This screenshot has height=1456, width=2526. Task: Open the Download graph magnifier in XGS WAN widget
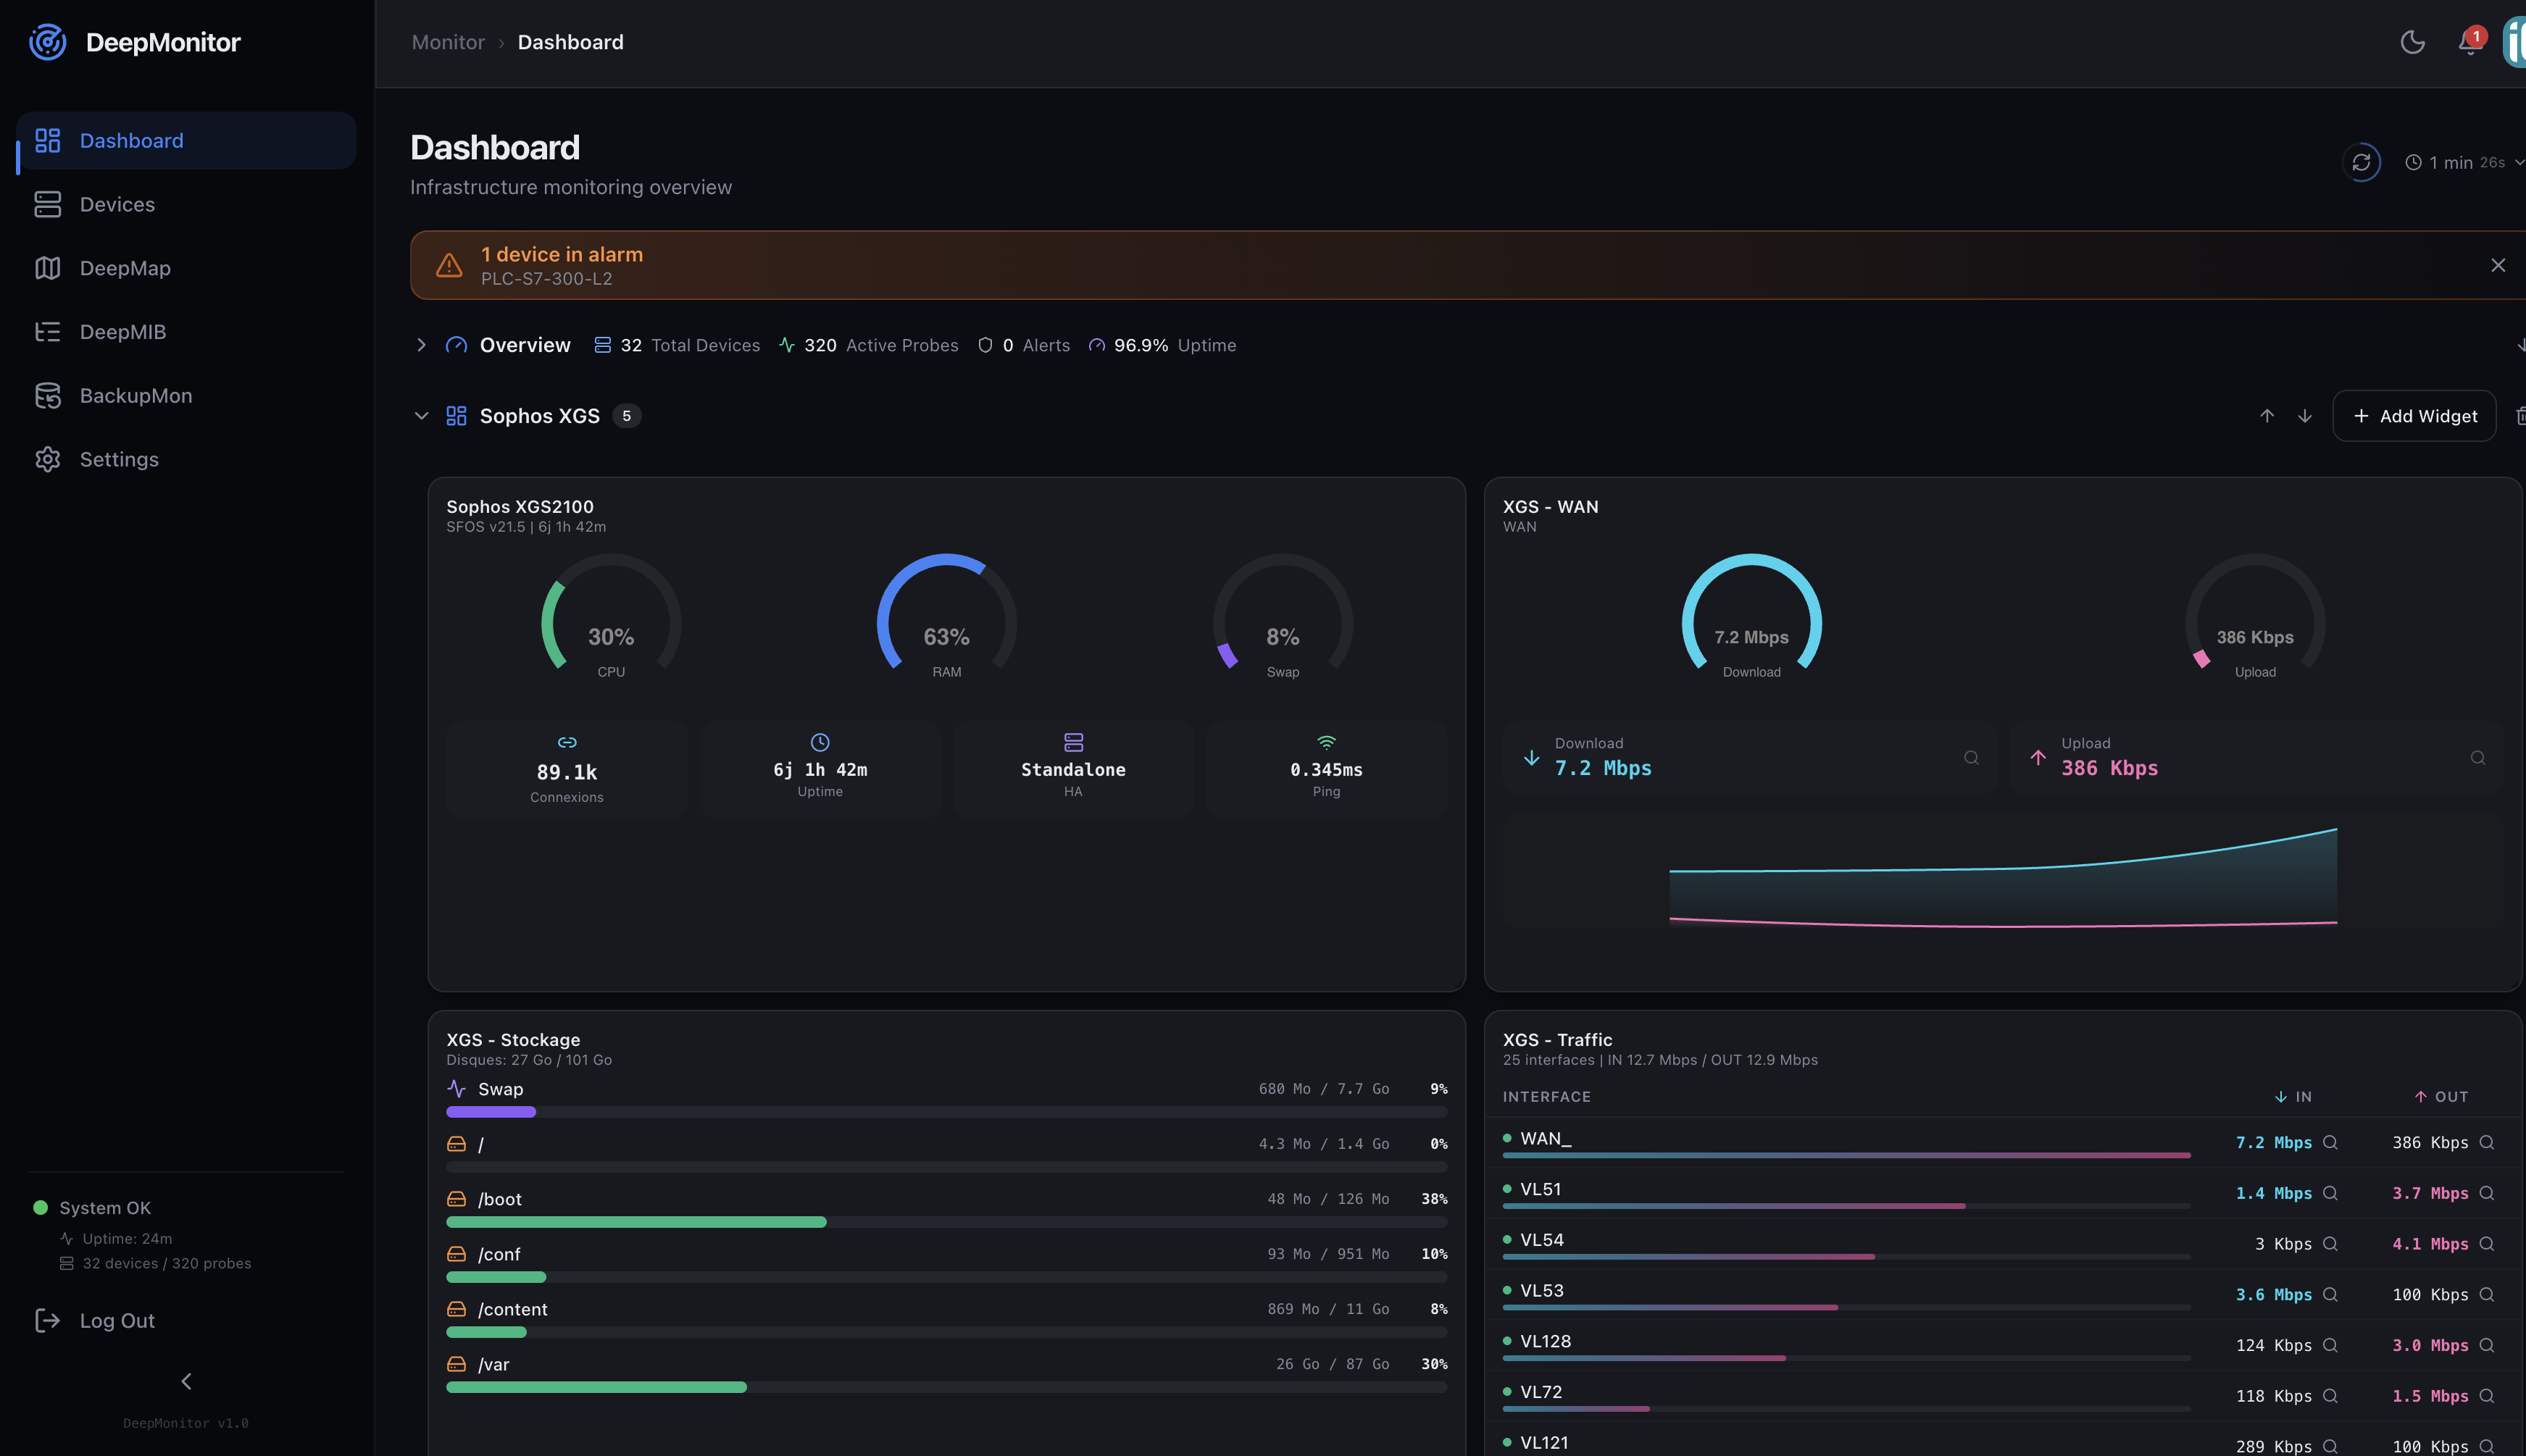tap(1971, 758)
